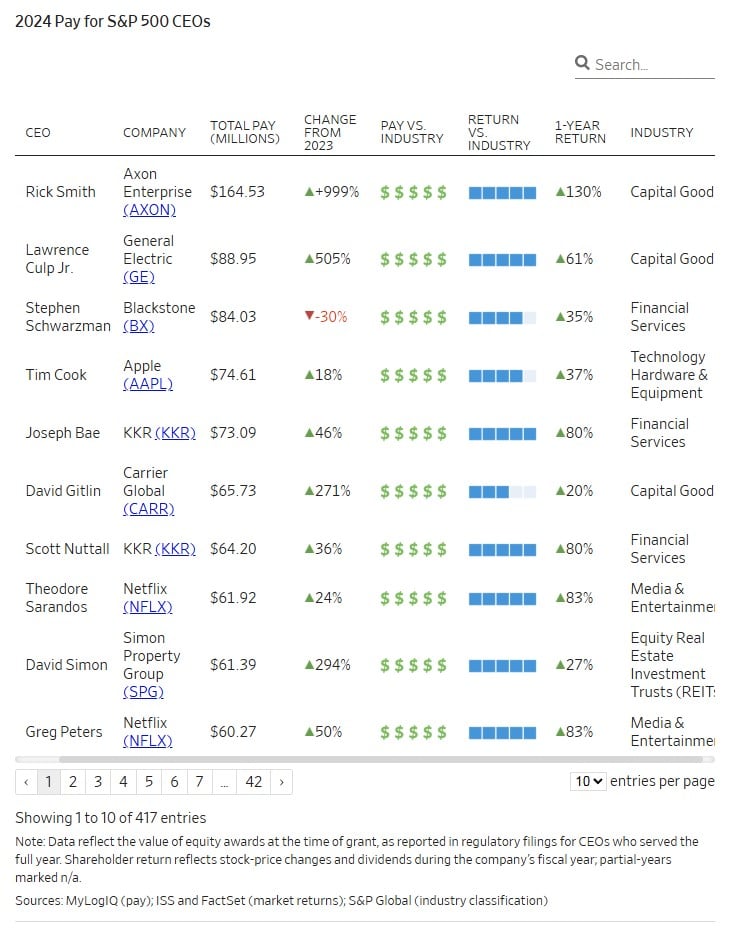Click the Greg Peters name cell
Viewport: 730px width, 931px height.
(64, 732)
